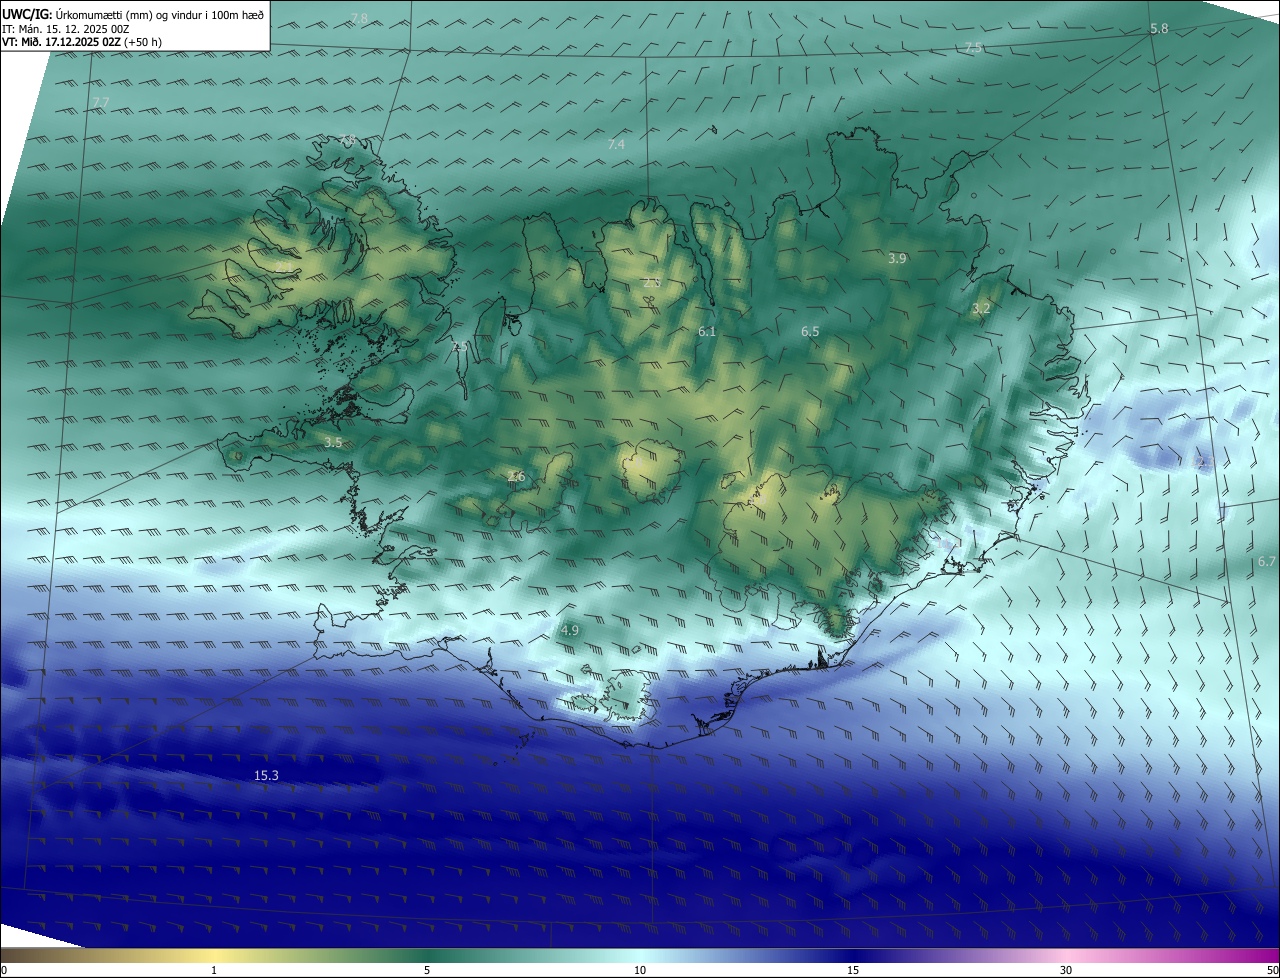Click the 3.5 value on the Snæfellsnes peninsula
Screen dimensions: 1280x978
333,442
